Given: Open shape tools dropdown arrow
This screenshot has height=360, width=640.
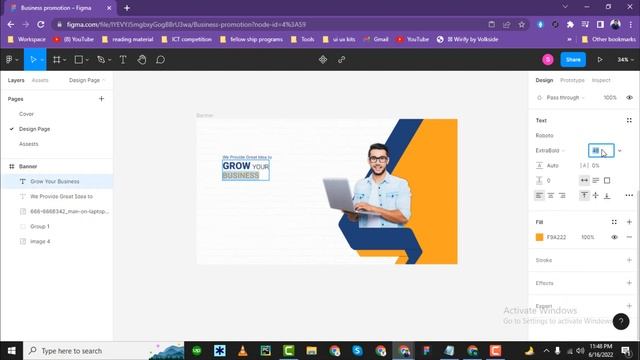Looking at the screenshot, I should (x=87, y=60).
